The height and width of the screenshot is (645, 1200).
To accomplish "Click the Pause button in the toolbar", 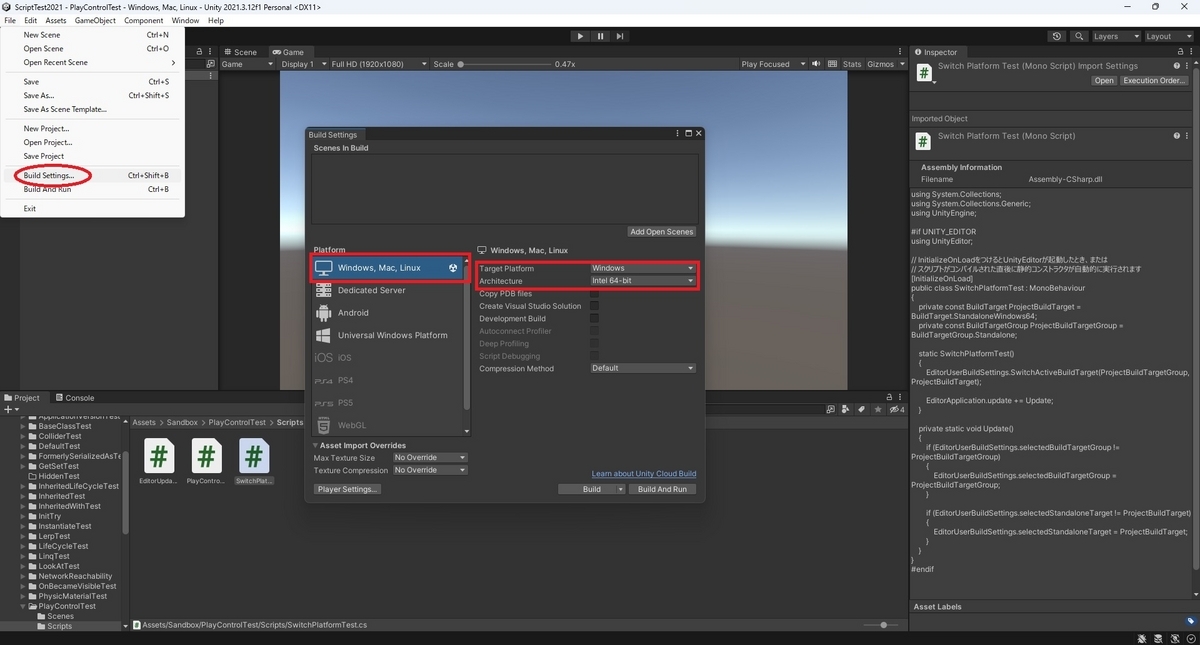I will (600, 36).
